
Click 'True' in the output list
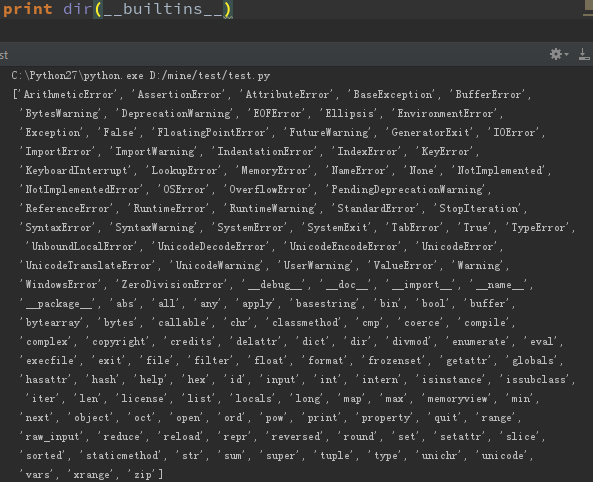coord(475,227)
